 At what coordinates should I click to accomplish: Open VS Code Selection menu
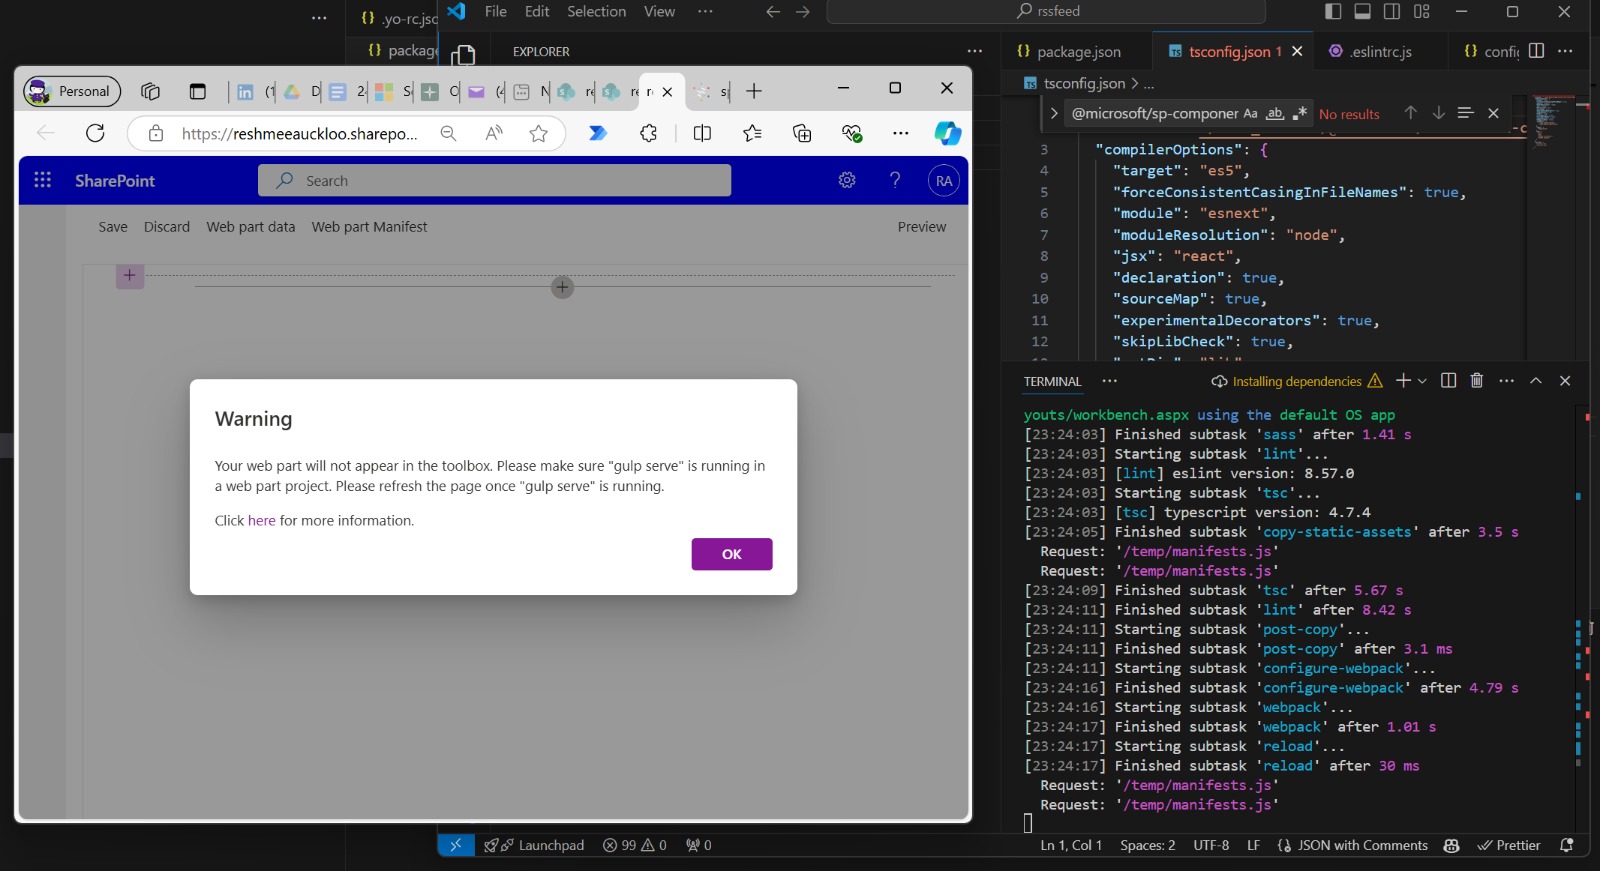(x=597, y=12)
